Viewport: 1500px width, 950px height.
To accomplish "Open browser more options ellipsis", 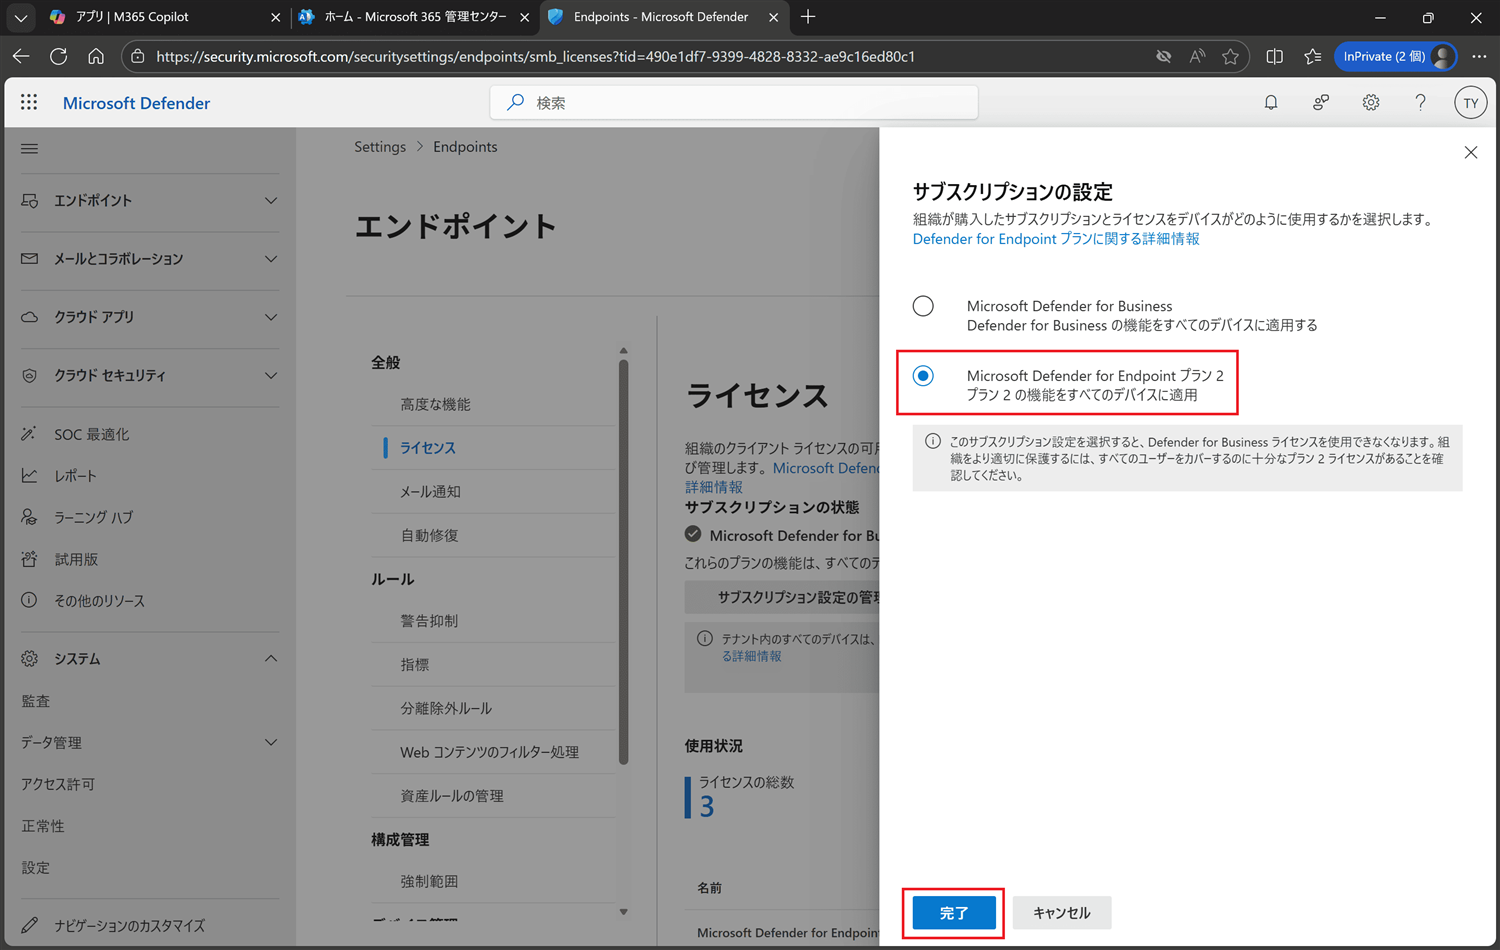I will click(x=1479, y=56).
